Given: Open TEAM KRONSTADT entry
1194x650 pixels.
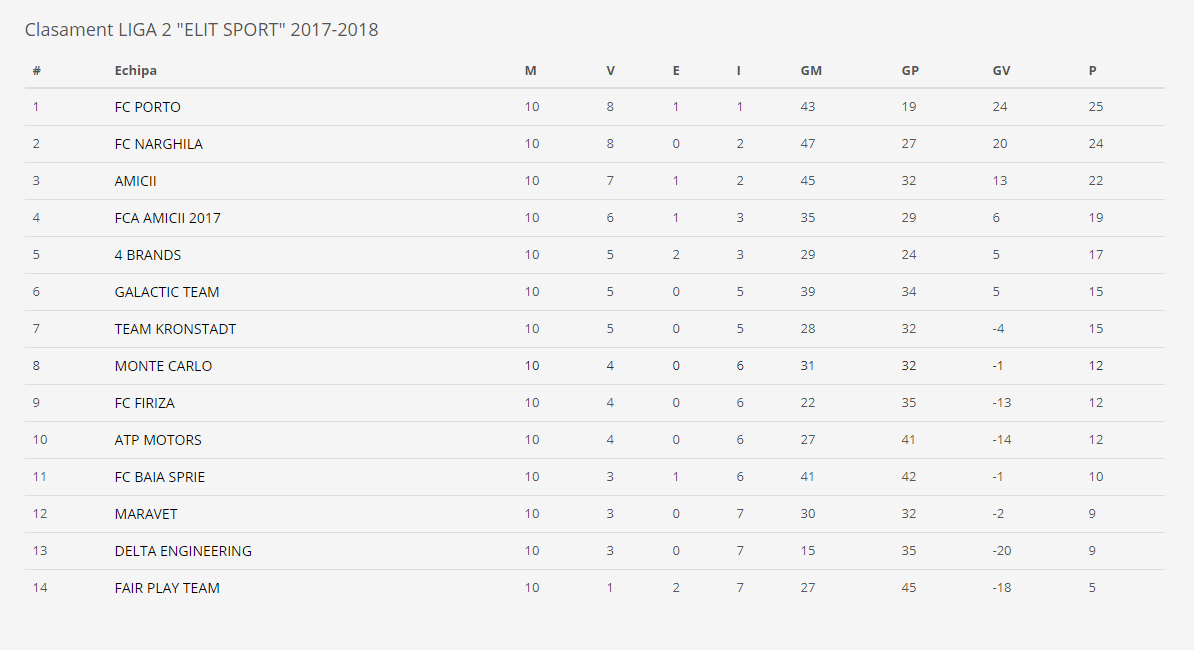Looking at the screenshot, I should click(x=175, y=329).
